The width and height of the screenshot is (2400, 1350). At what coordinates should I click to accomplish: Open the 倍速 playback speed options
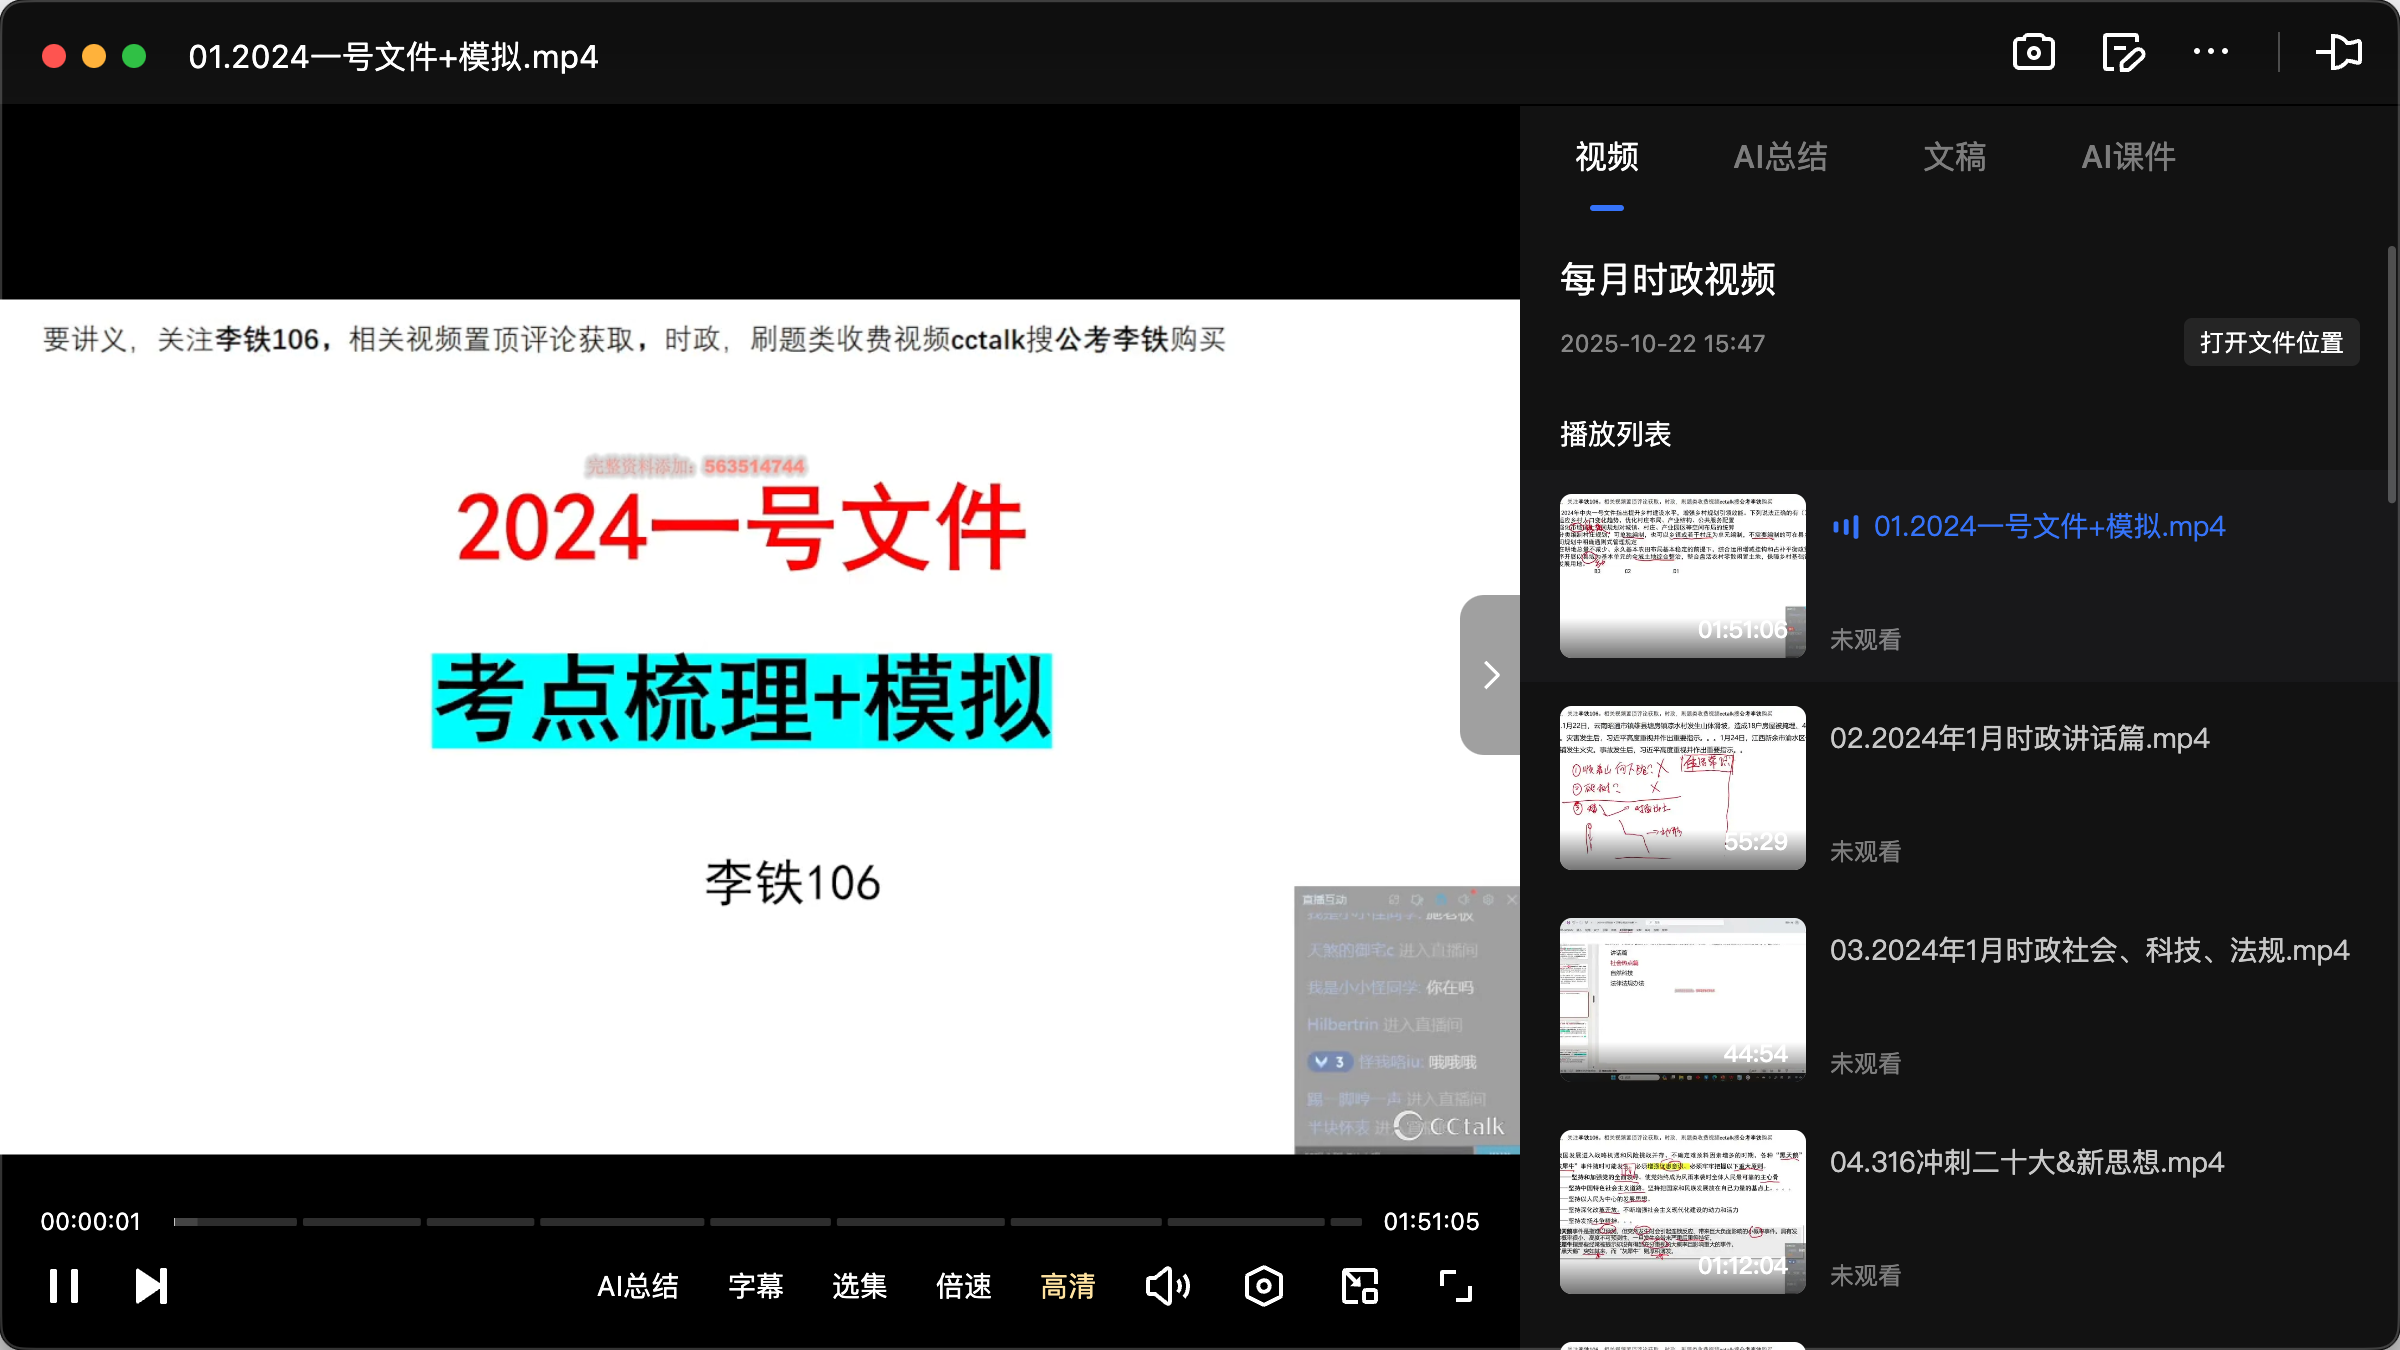click(x=963, y=1286)
